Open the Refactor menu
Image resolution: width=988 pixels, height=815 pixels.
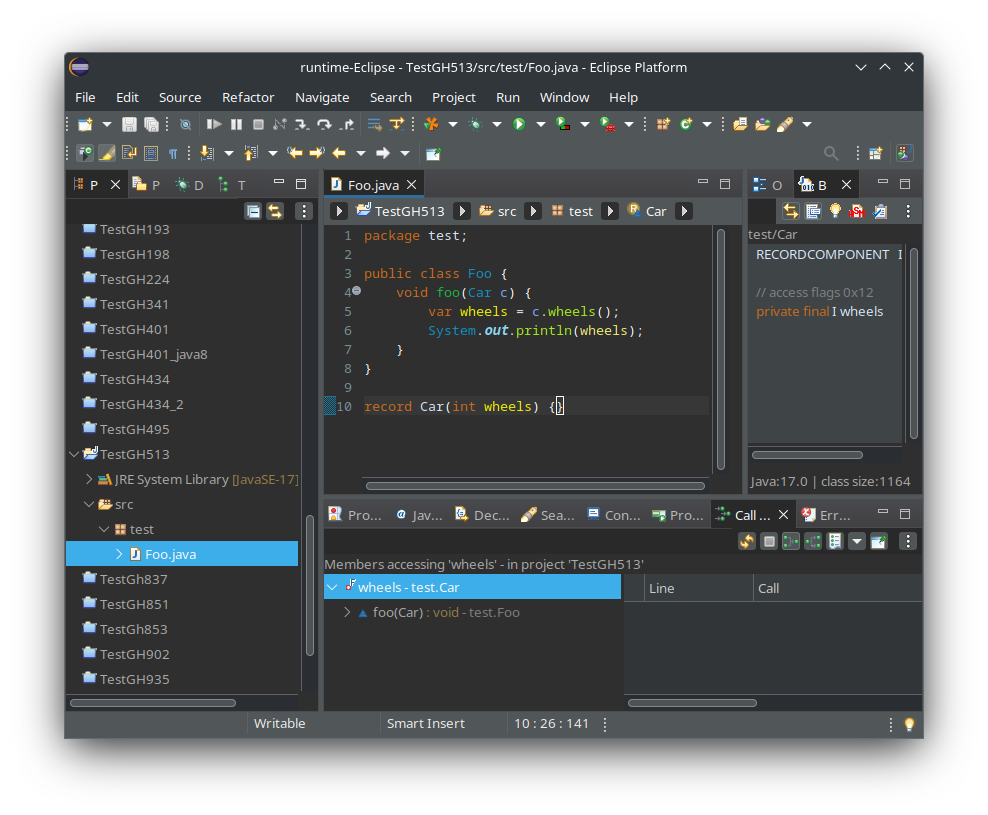[248, 97]
